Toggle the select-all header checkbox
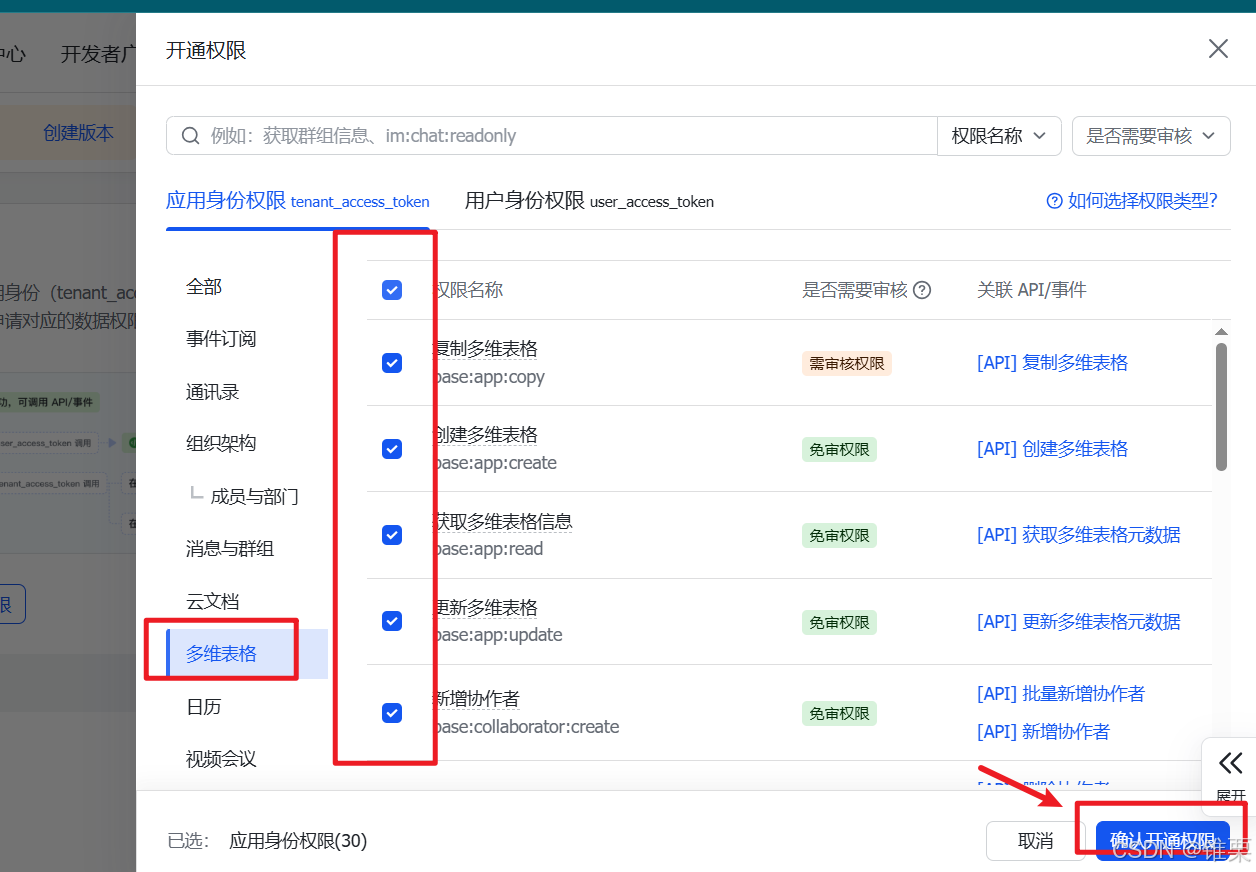 [392, 290]
